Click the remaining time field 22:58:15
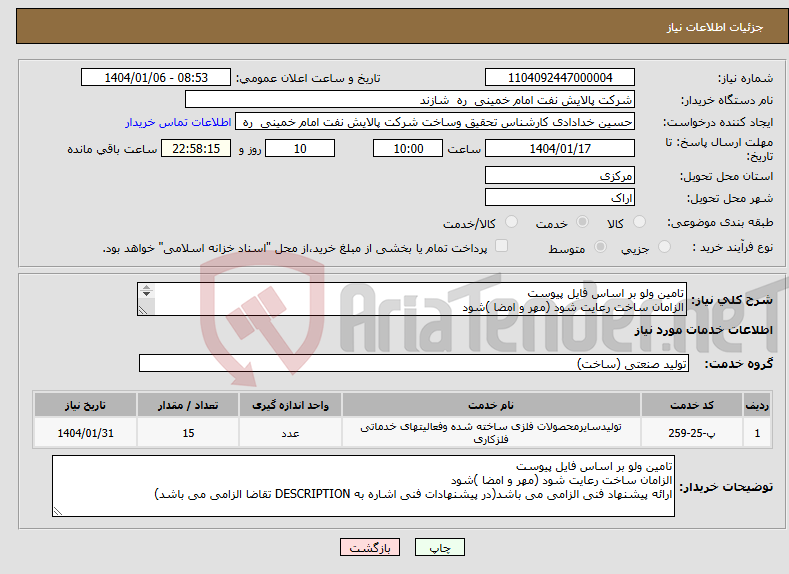 coord(196,148)
